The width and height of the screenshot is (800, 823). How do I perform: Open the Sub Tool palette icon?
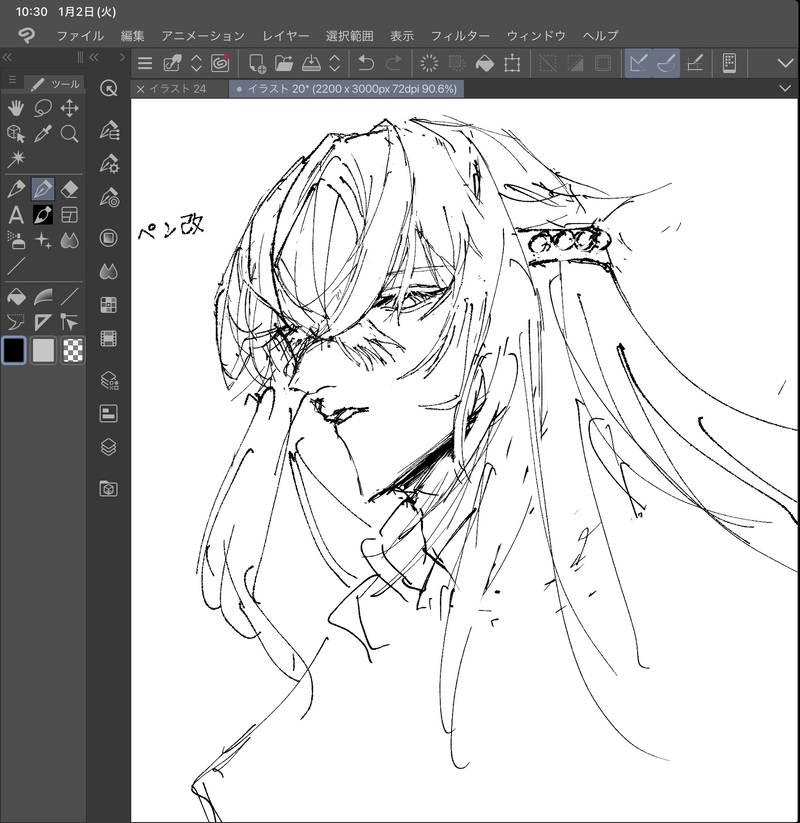pyautogui.click(x=109, y=130)
